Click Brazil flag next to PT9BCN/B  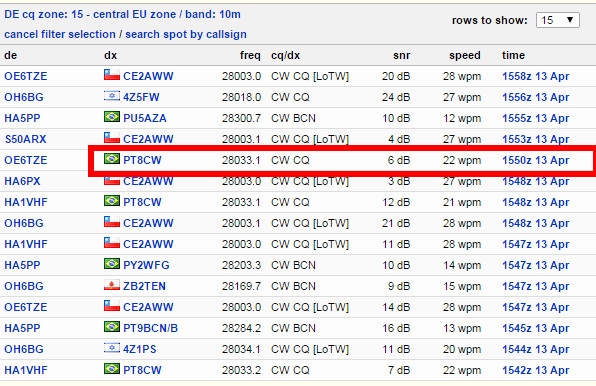[x=112, y=327]
